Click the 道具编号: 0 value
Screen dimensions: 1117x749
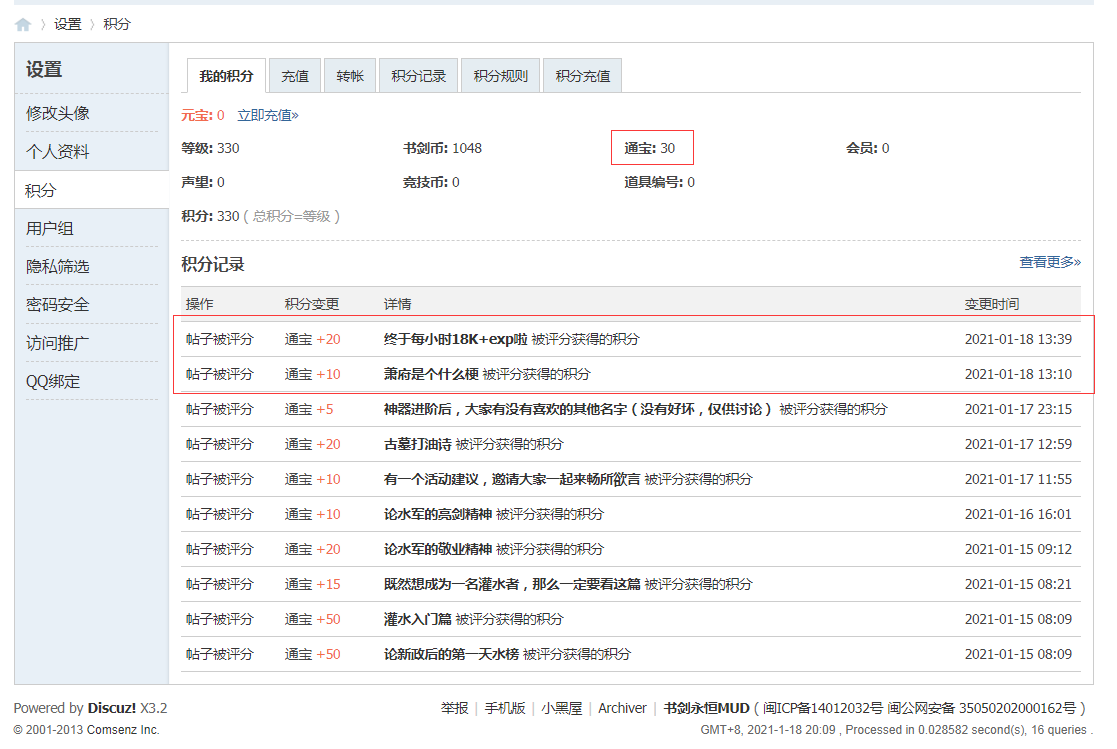pyautogui.click(x=660, y=182)
